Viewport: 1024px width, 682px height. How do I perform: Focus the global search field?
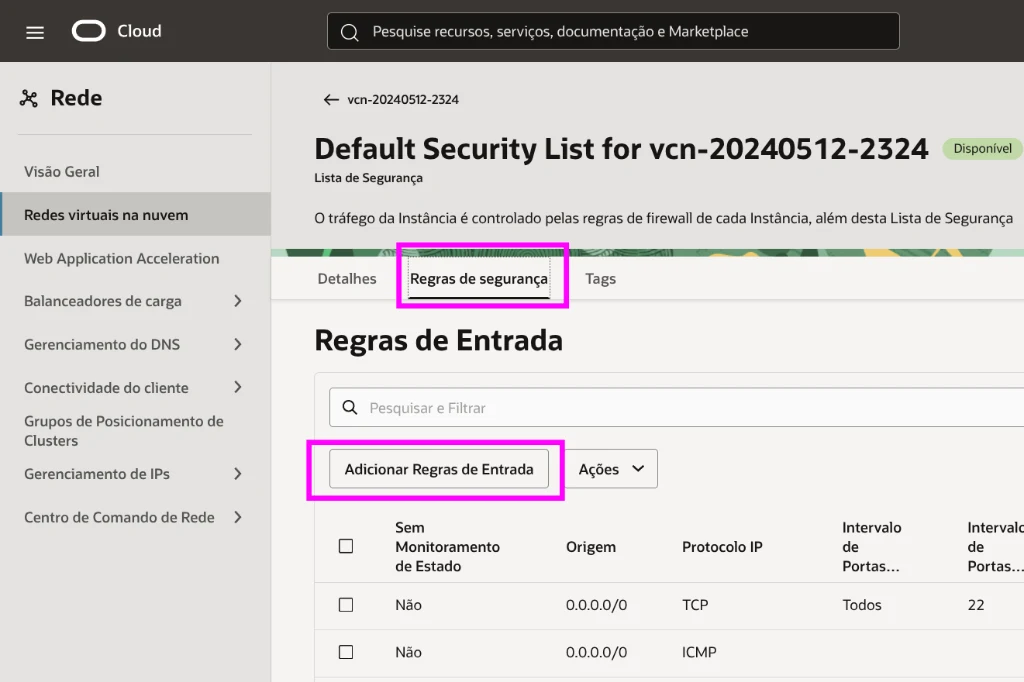coord(613,31)
